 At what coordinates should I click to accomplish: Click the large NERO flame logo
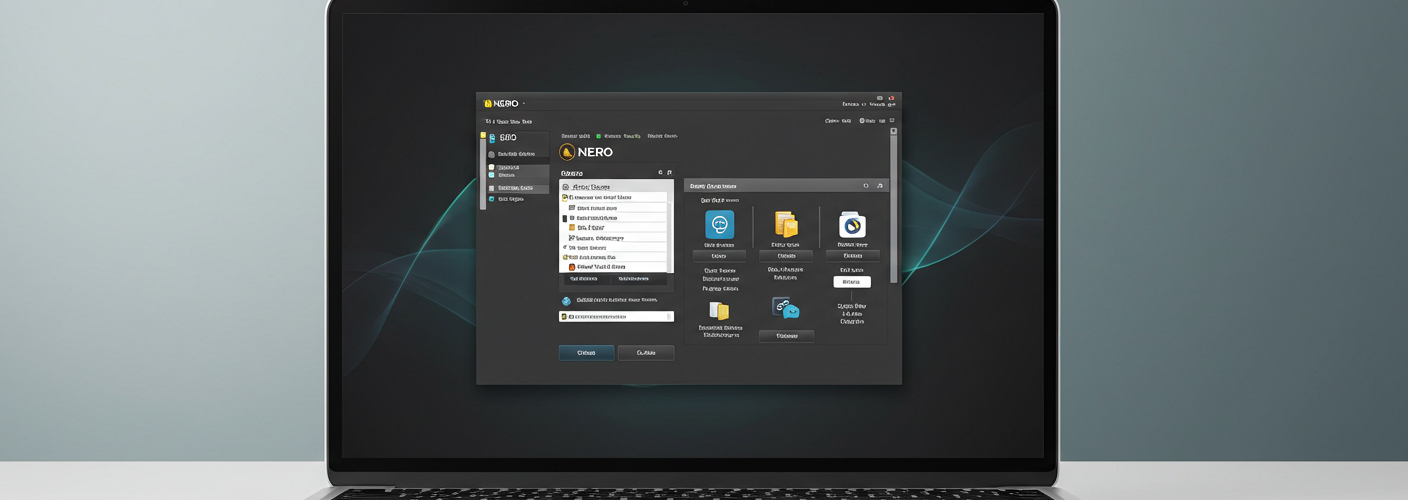tap(568, 152)
